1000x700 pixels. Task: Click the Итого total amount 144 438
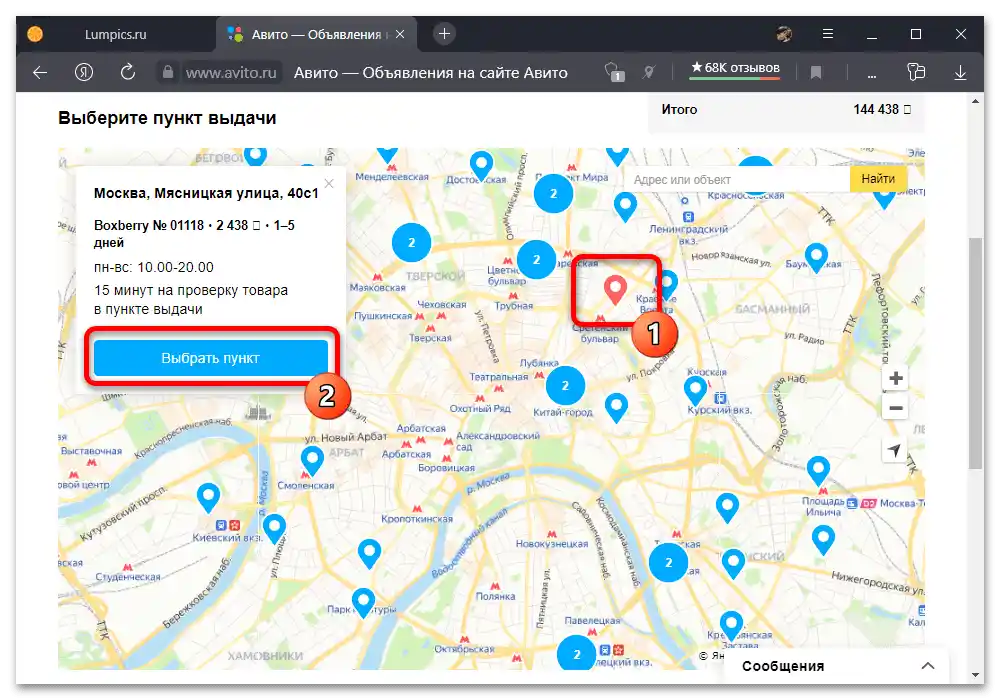coord(882,110)
